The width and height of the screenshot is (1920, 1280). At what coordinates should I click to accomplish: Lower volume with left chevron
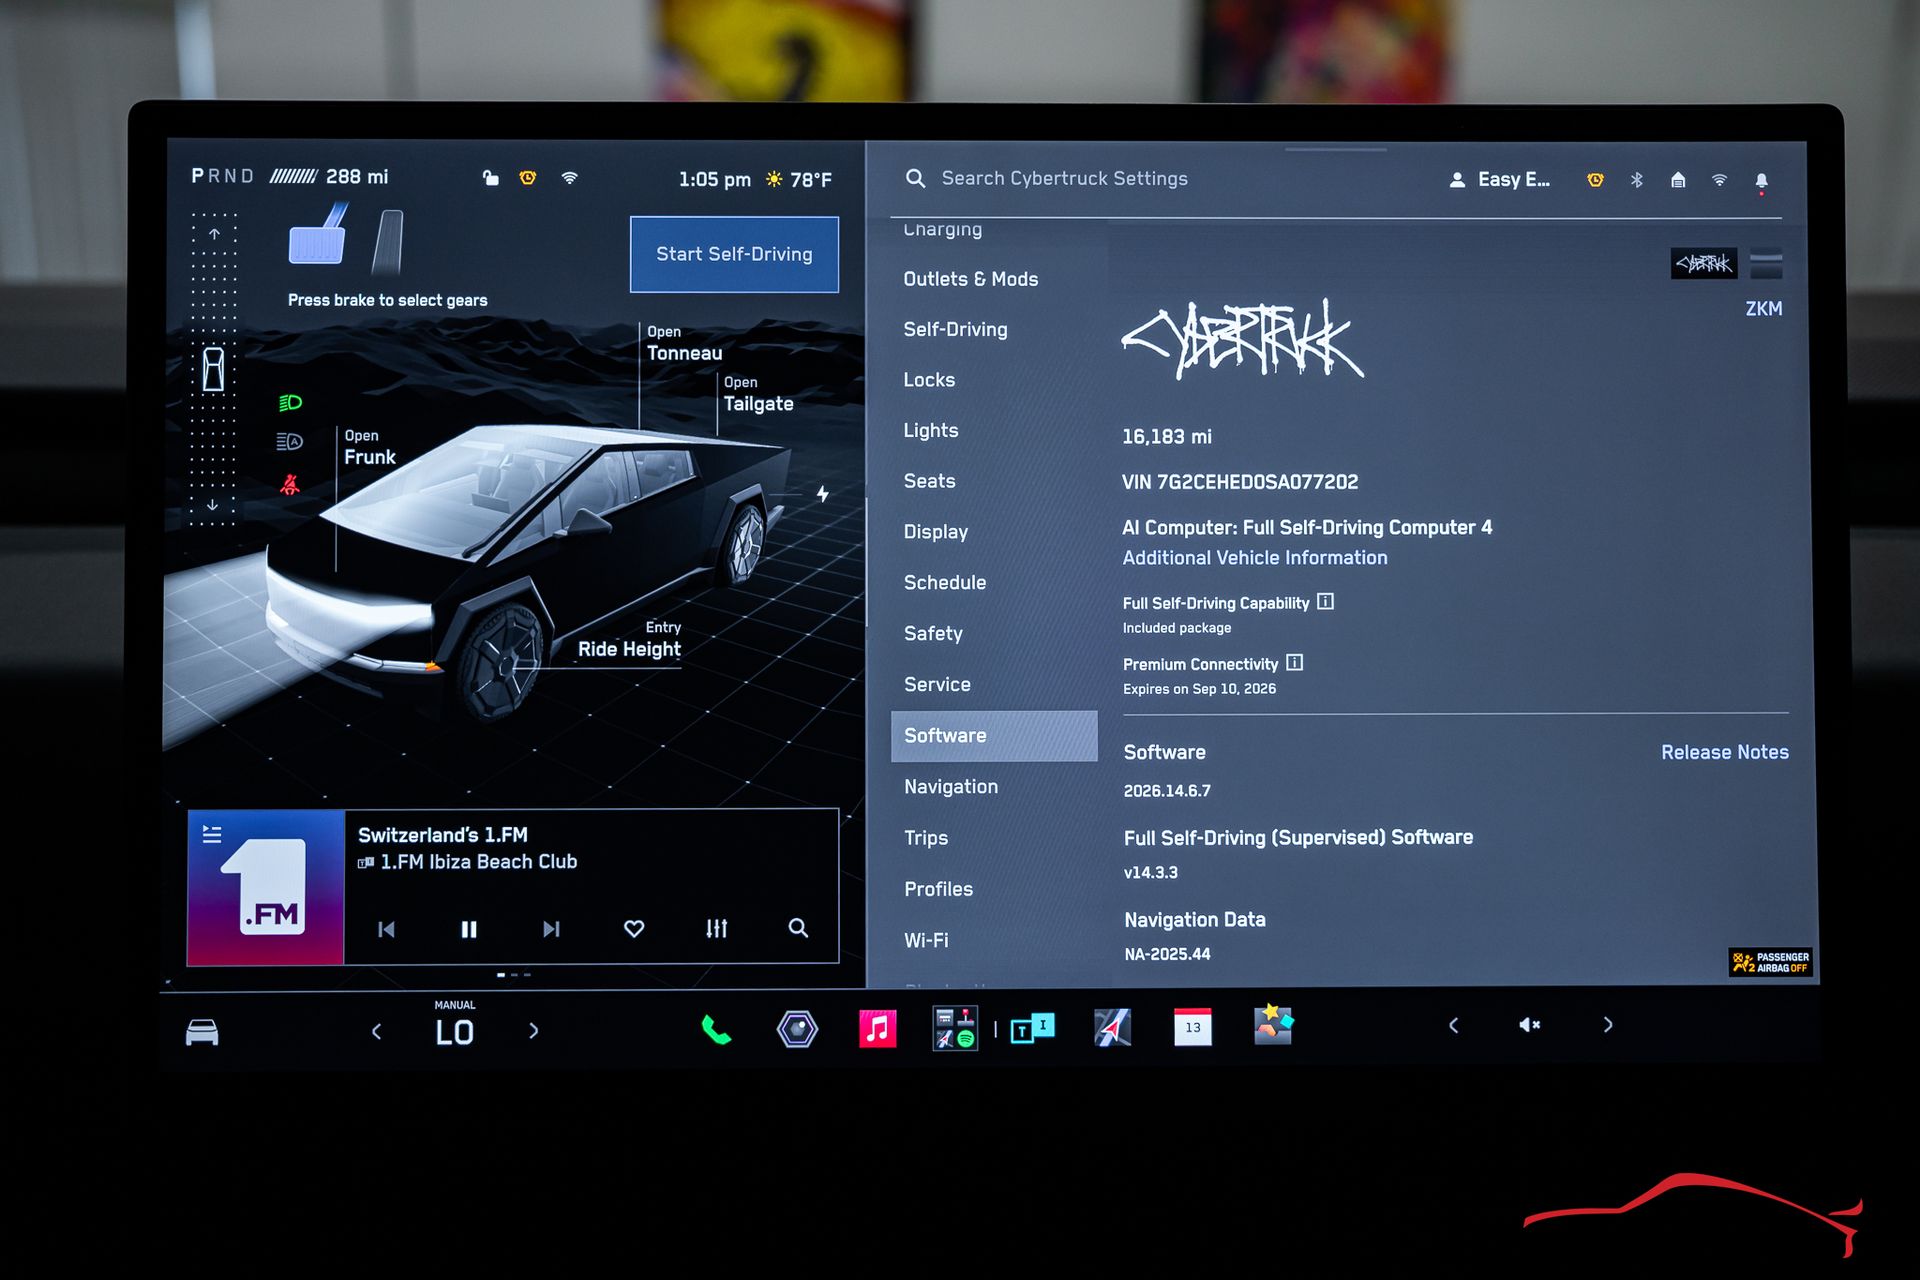coord(1454,1025)
